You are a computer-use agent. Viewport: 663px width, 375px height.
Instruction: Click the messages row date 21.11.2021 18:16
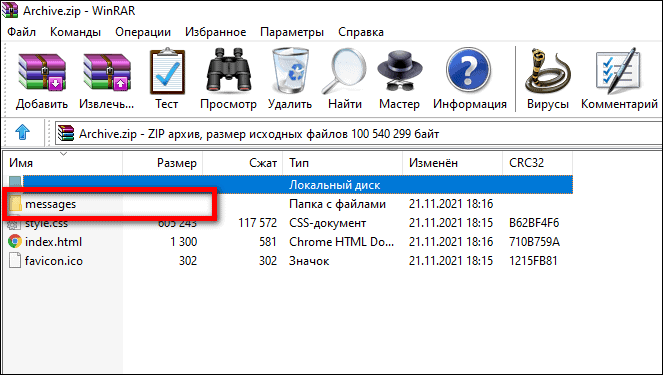point(451,204)
